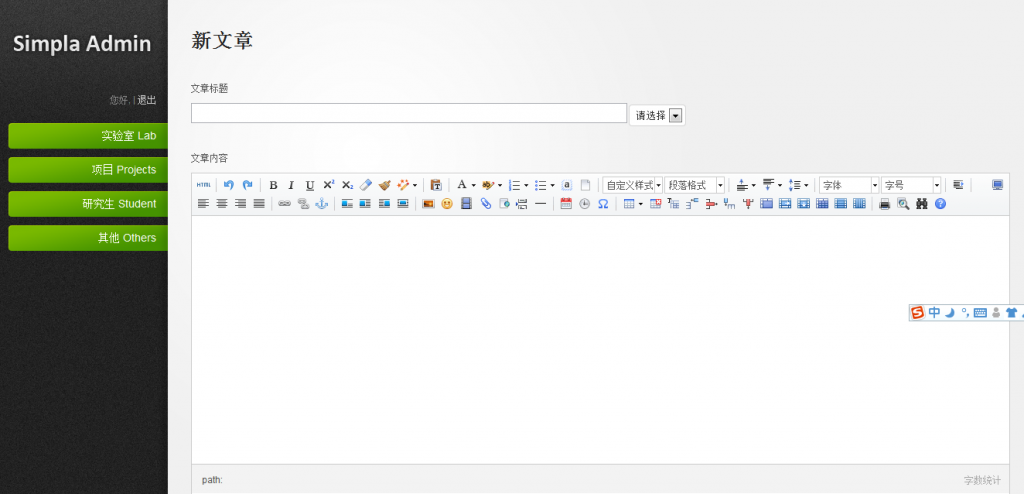Click the binoculars search replace icon
This screenshot has width=1024, height=494.
[x=921, y=204]
